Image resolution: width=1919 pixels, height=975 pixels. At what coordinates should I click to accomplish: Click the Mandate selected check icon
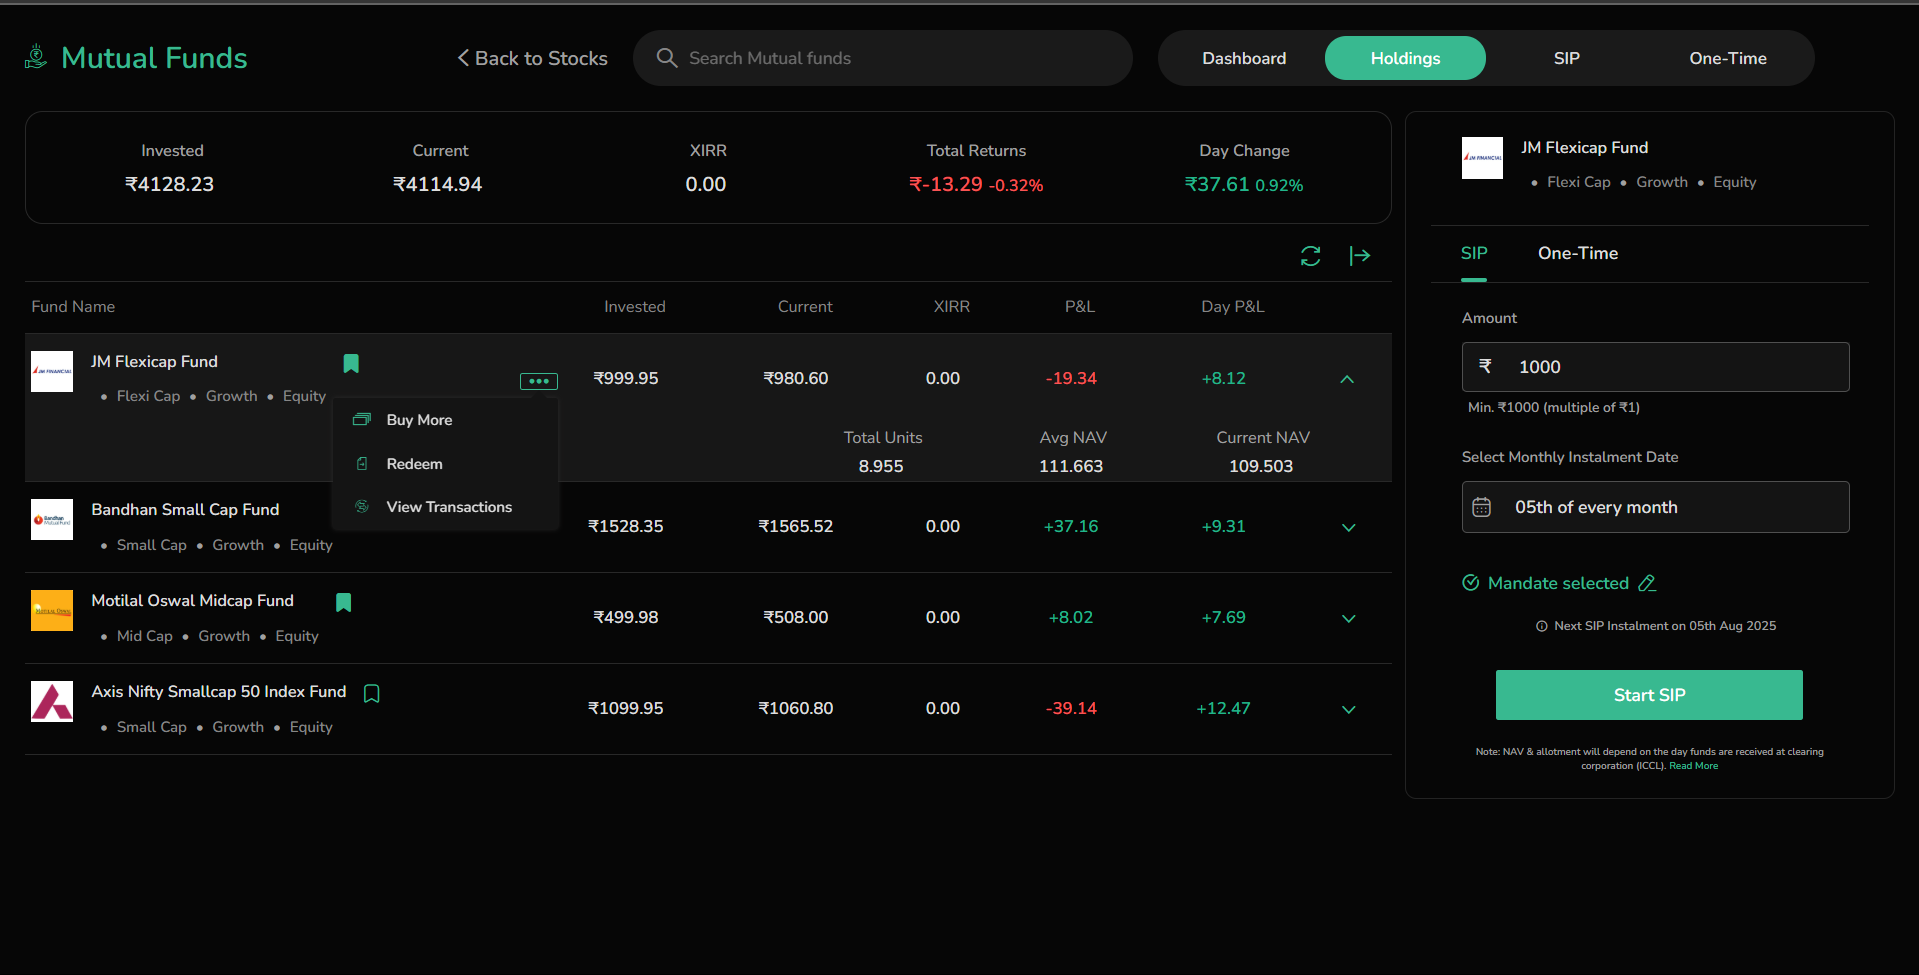pos(1471,583)
